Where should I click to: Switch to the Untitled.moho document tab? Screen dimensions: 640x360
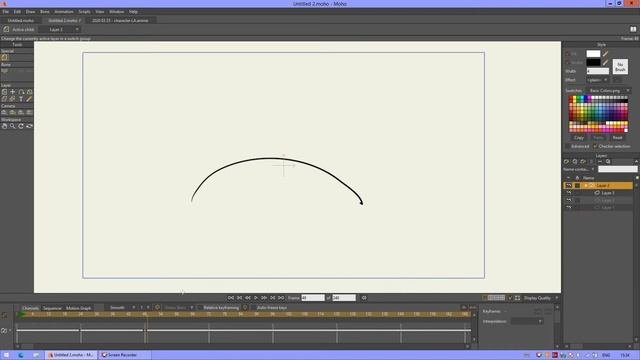pos(21,20)
